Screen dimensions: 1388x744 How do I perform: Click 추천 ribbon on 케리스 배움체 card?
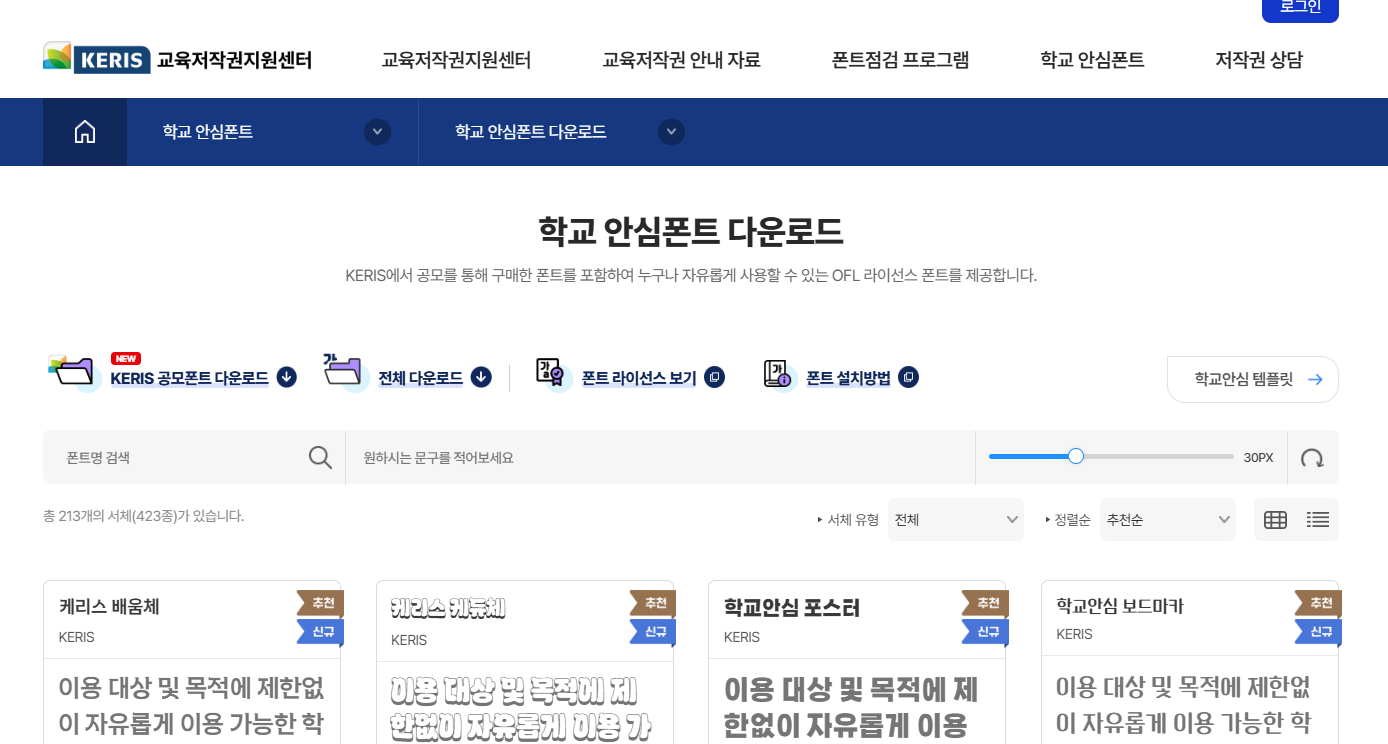(321, 603)
